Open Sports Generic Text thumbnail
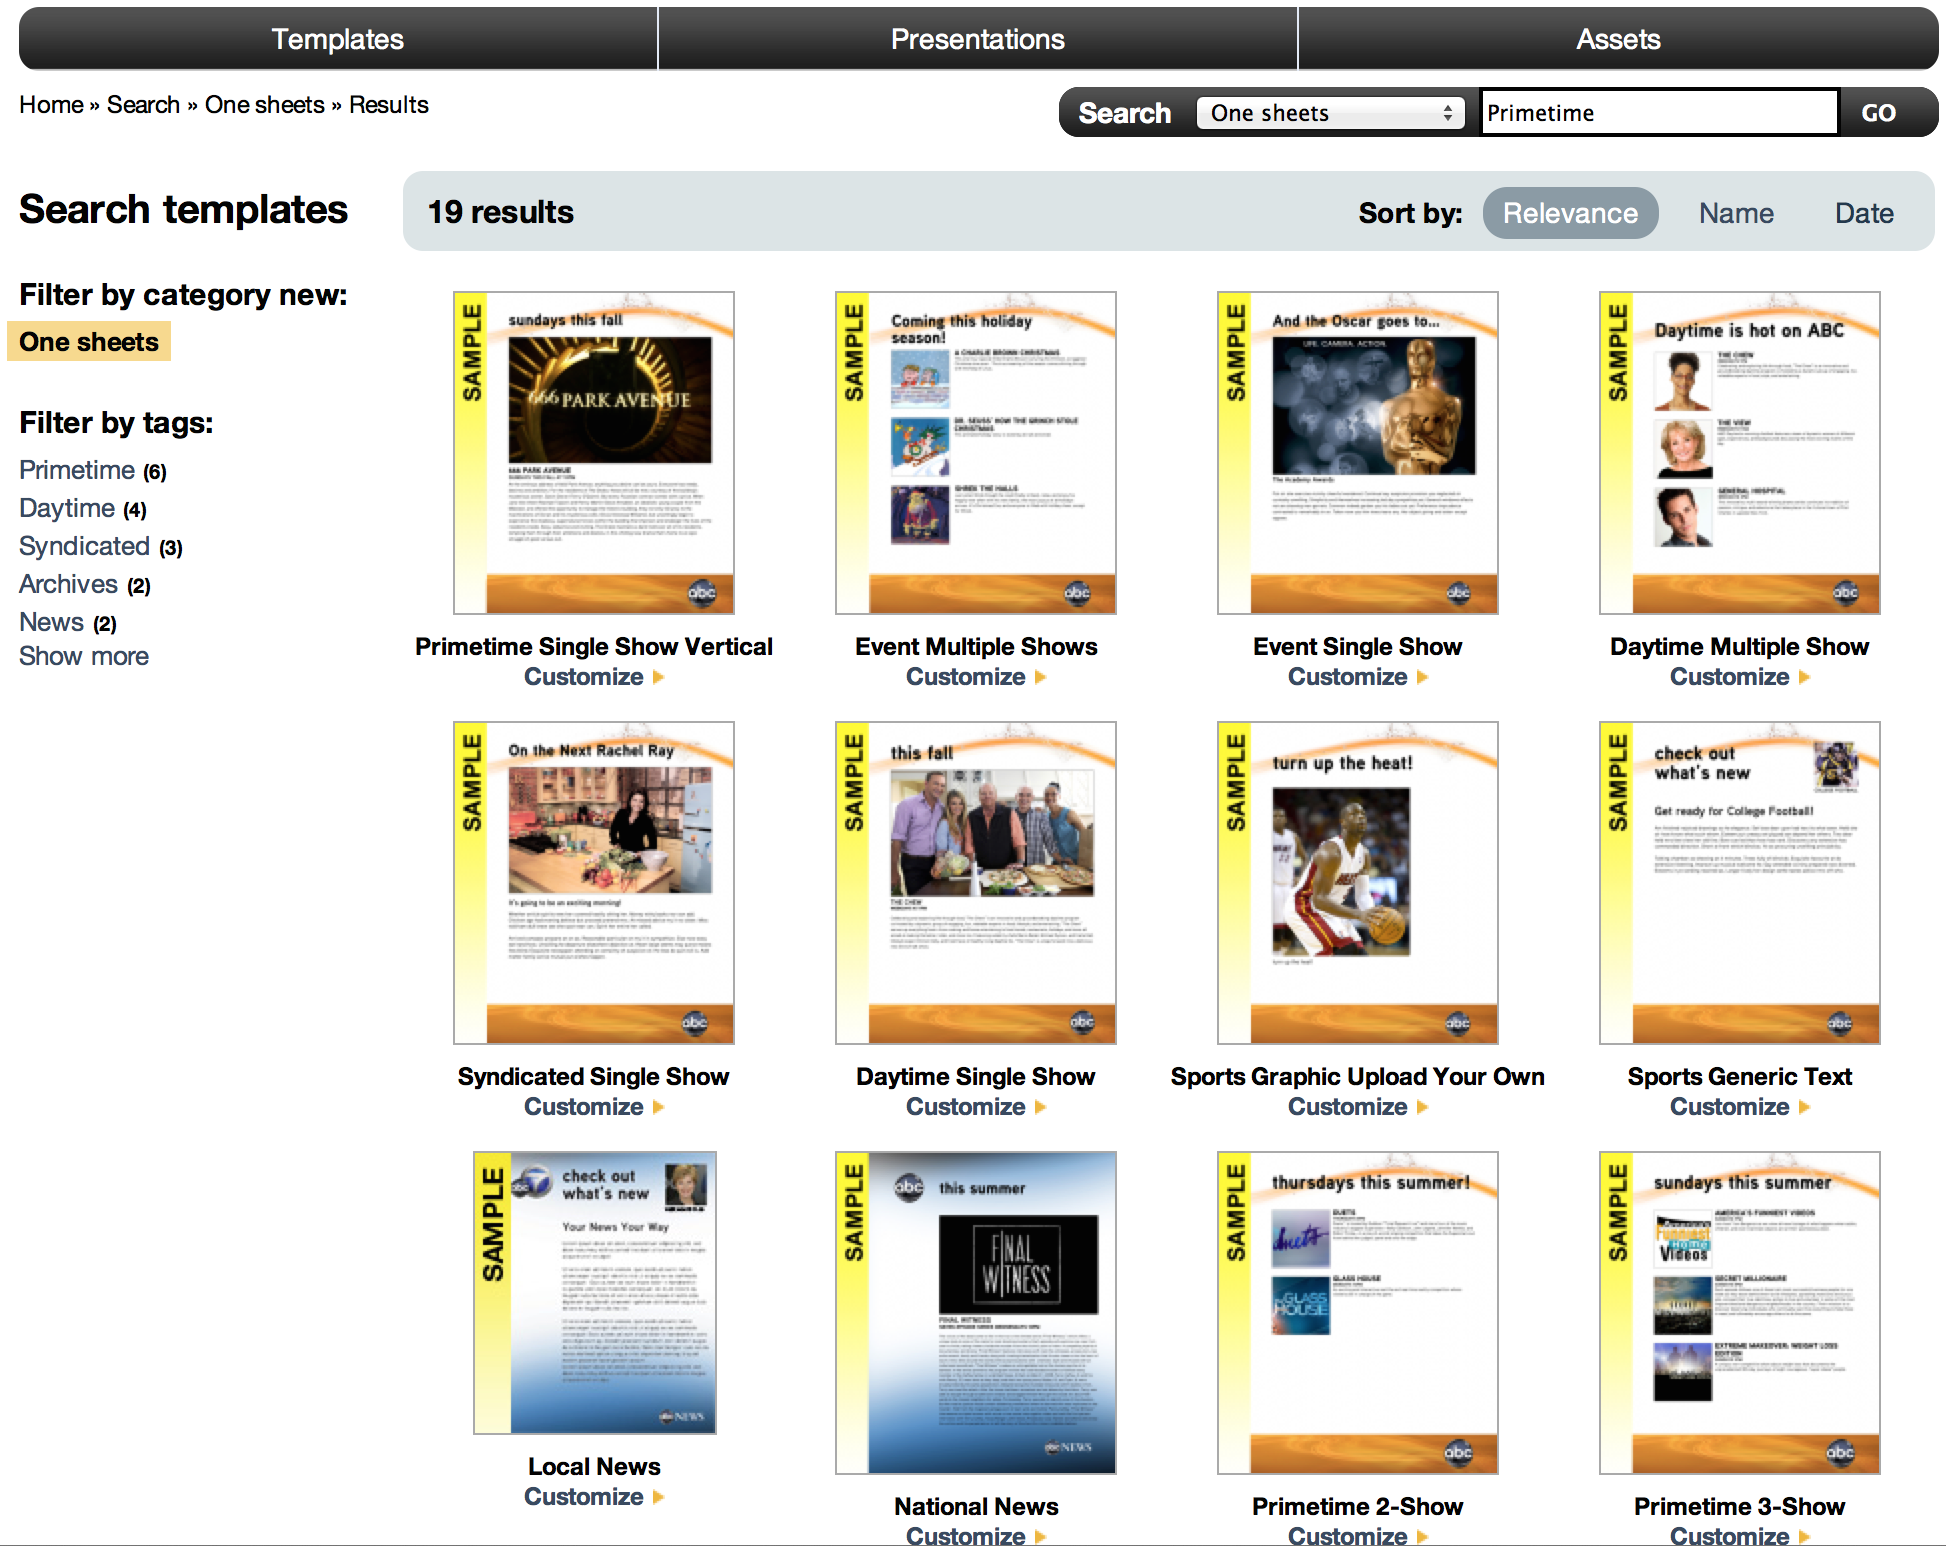 1740,883
